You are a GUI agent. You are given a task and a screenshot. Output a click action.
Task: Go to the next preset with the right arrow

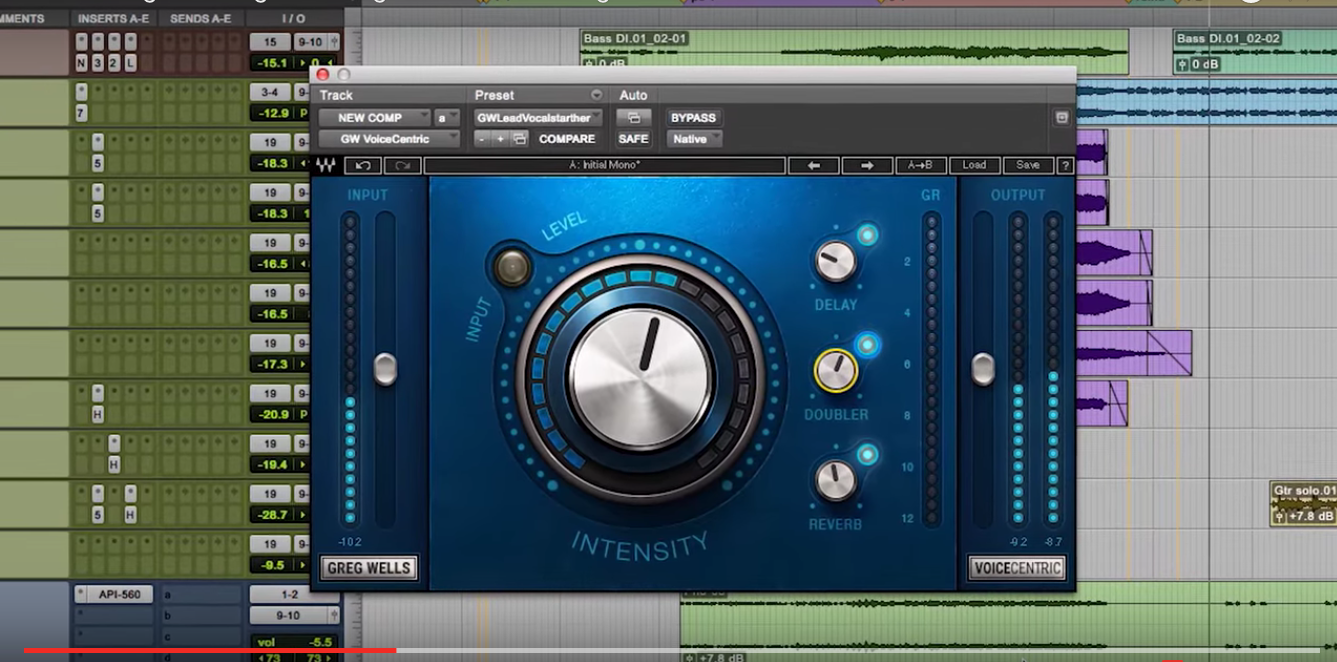867,165
